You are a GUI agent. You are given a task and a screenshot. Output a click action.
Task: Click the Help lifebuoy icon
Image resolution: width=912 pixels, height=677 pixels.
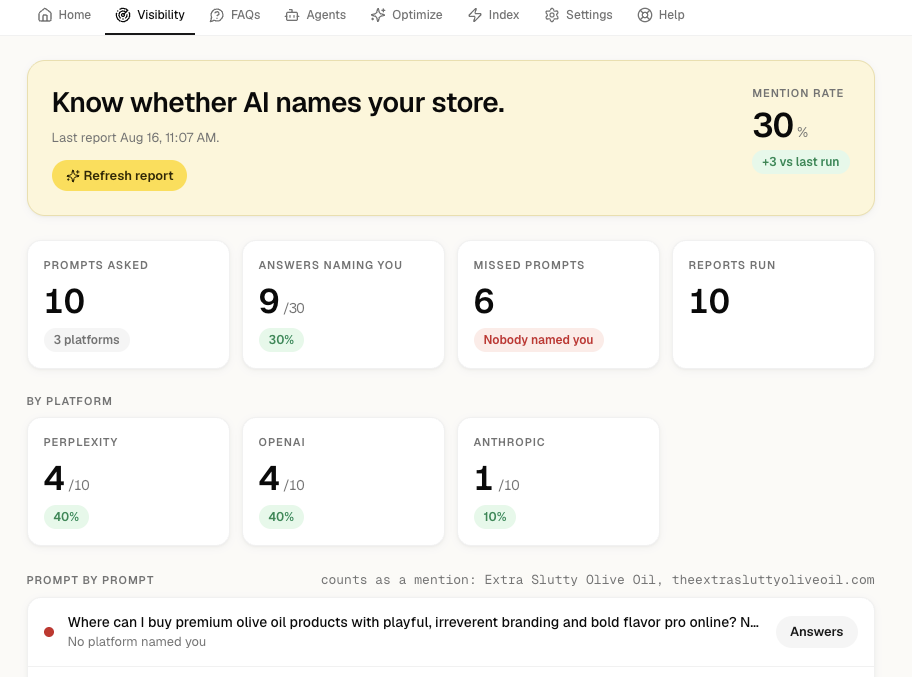pos(645,15)
